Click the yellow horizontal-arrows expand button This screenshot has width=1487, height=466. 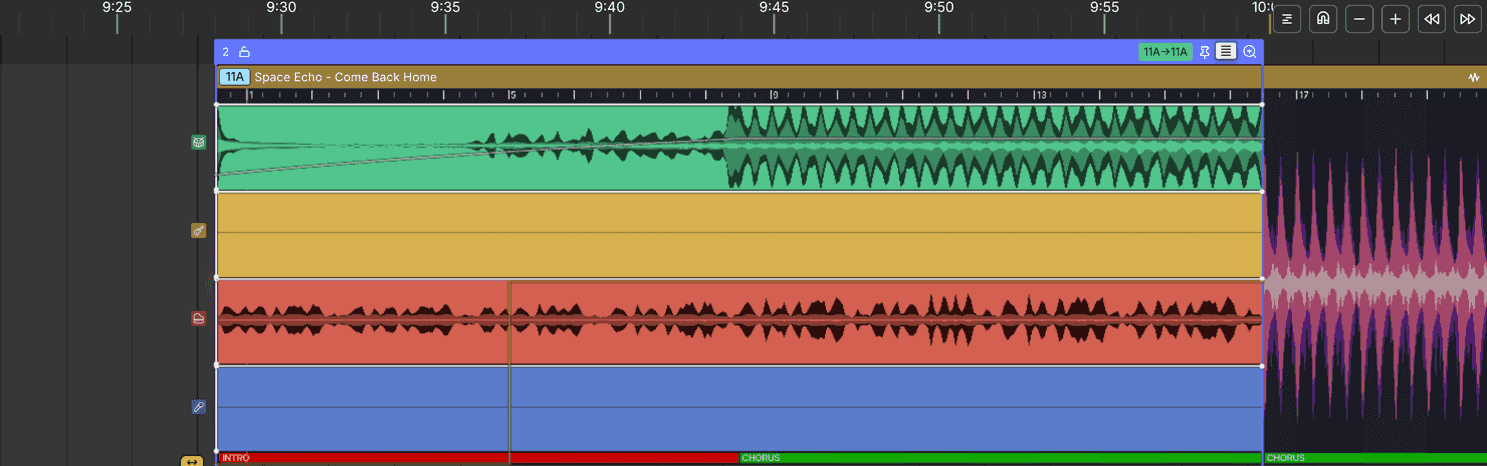(x=192, y=461)
